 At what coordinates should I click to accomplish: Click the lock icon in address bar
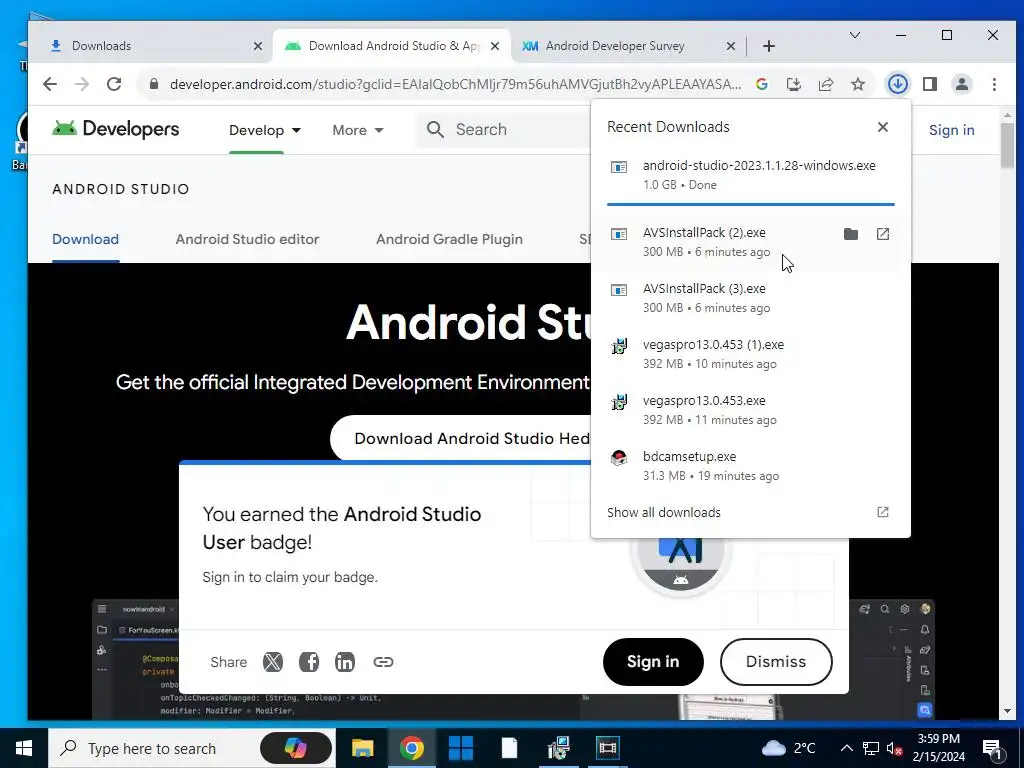(153, 84)
